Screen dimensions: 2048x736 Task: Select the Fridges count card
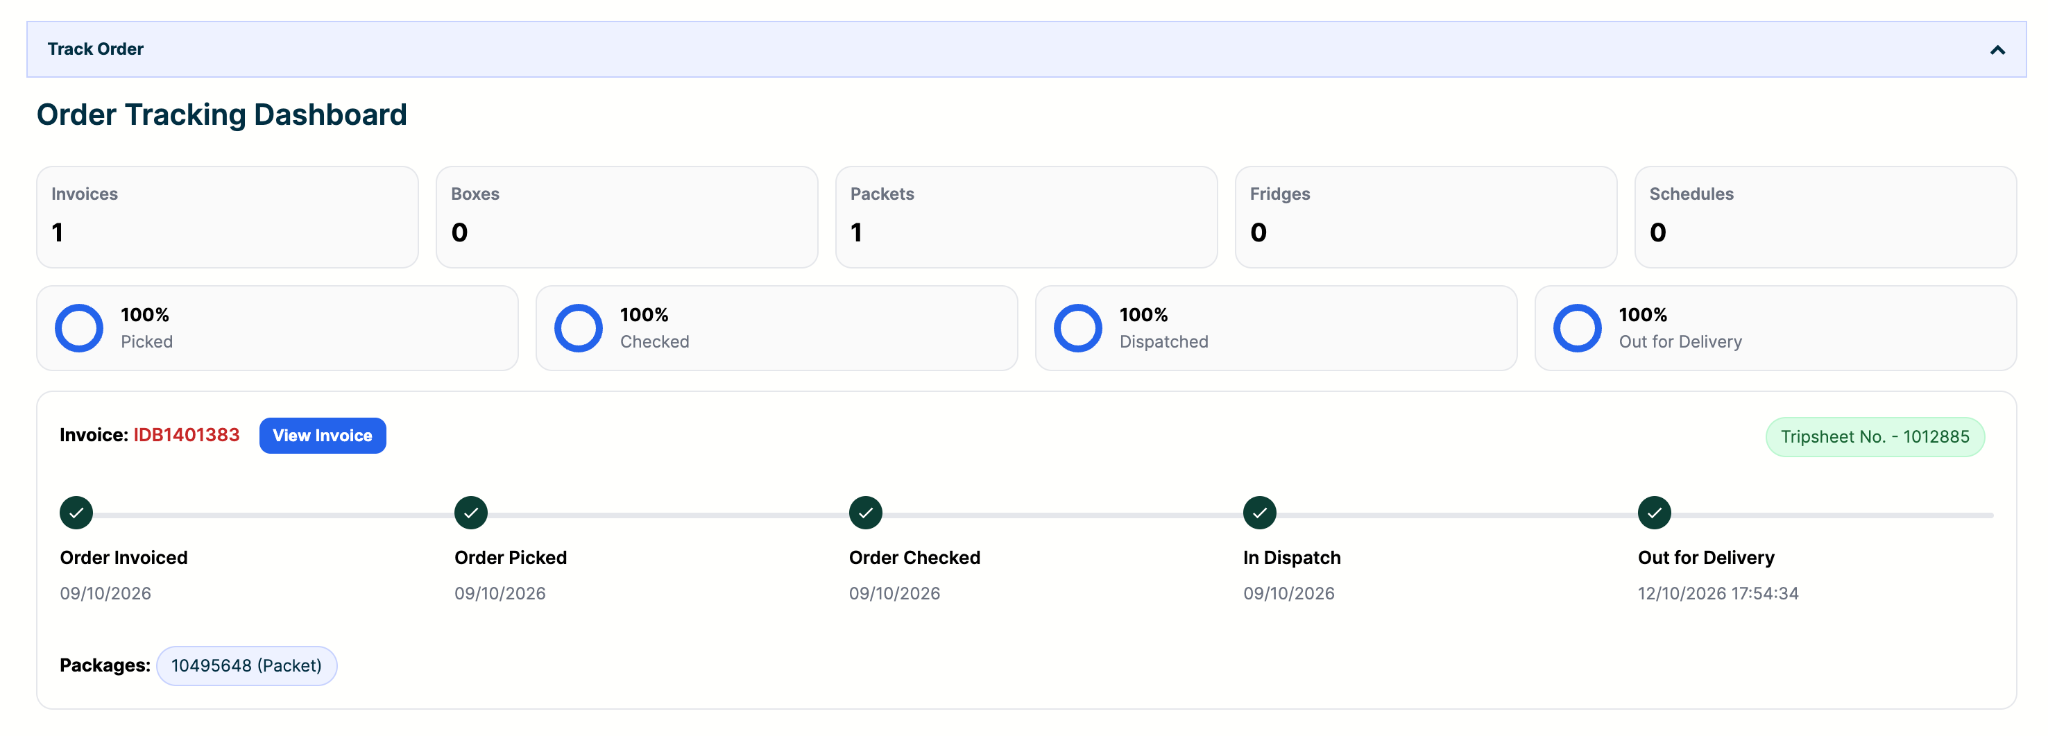pos(1426,217)
